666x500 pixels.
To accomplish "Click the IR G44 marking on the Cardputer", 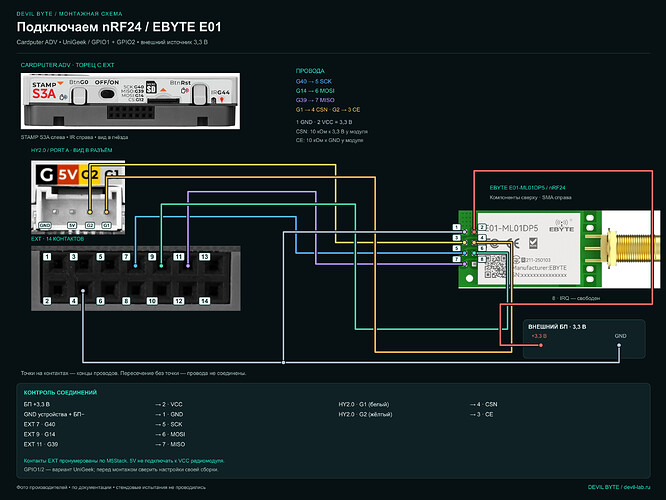I will coord(220,95).
